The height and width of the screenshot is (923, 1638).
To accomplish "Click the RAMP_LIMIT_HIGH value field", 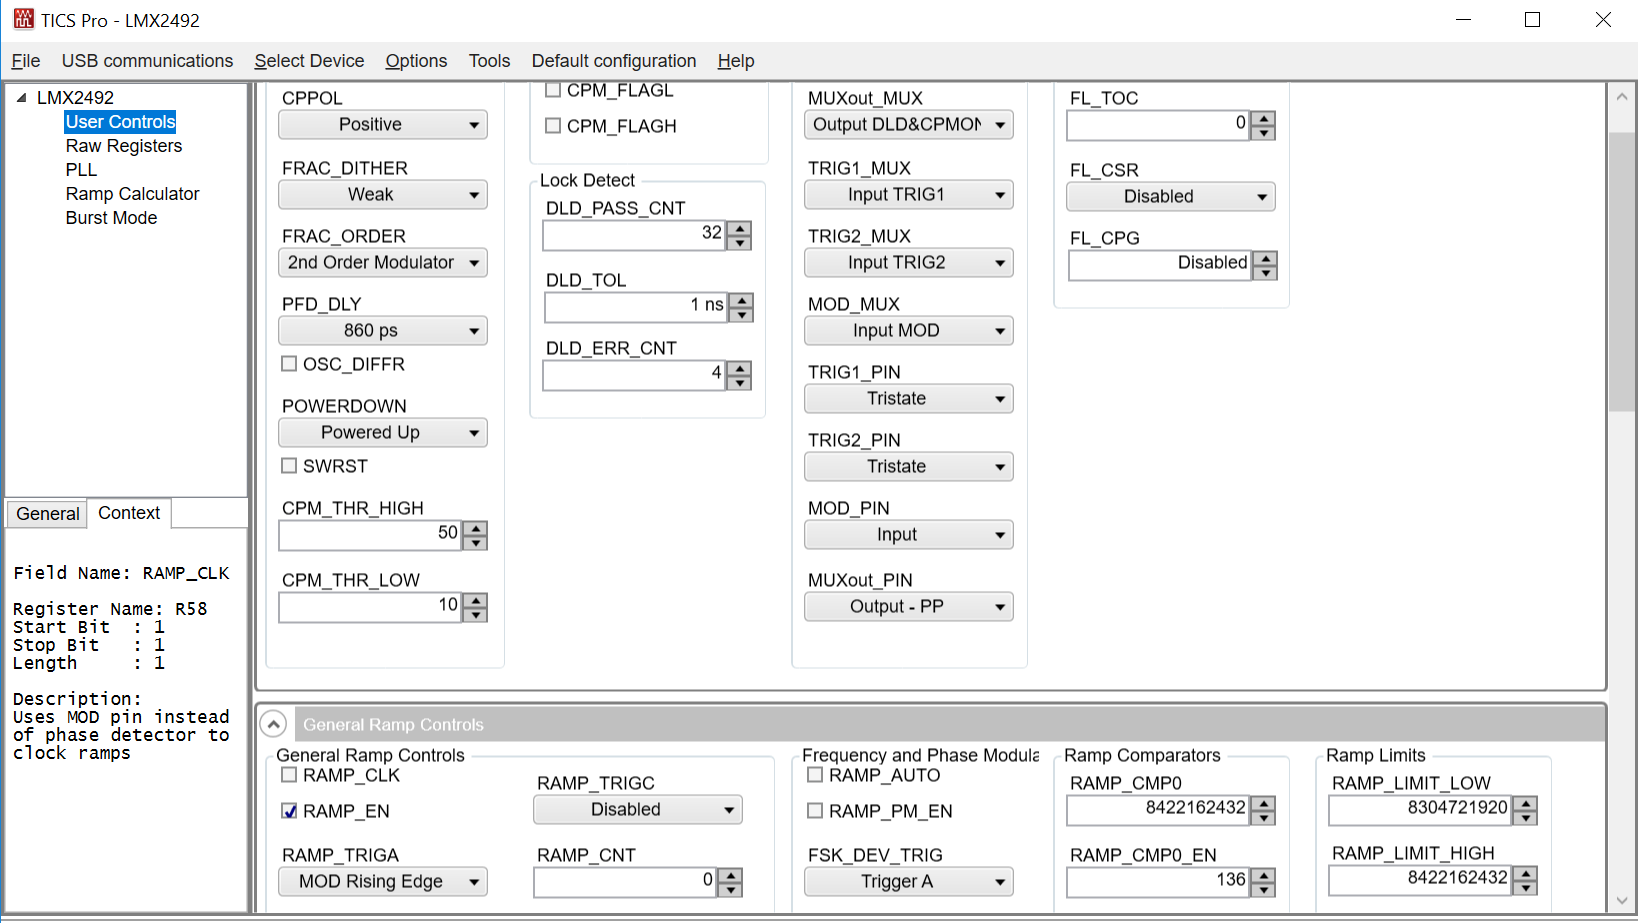I will [x=1420, y=881].
